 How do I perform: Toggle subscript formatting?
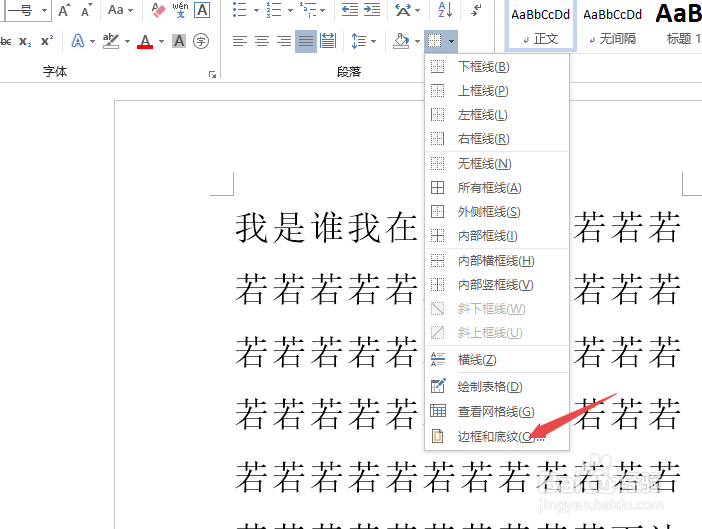click(x=25, y=42)
